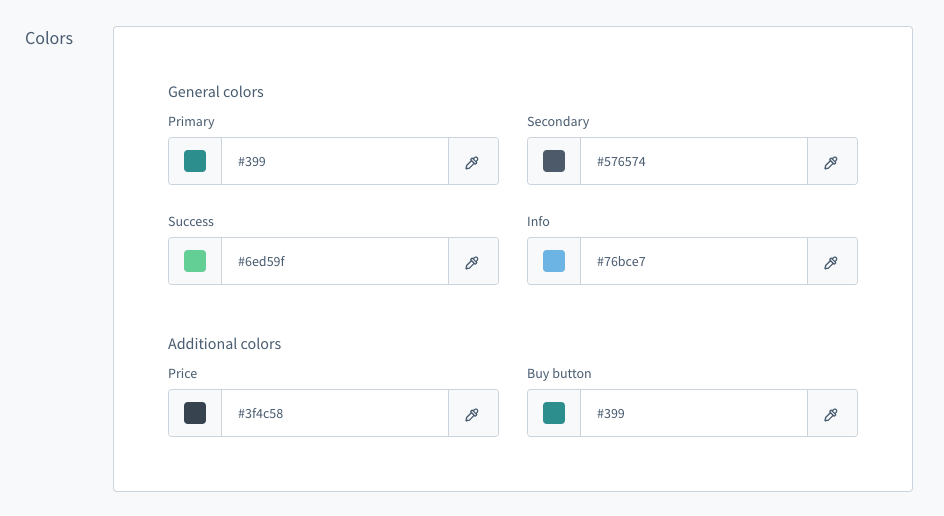Click the eyedropper icon for Primary color
The width and height of the screenshot is (944, 516).
473,162
